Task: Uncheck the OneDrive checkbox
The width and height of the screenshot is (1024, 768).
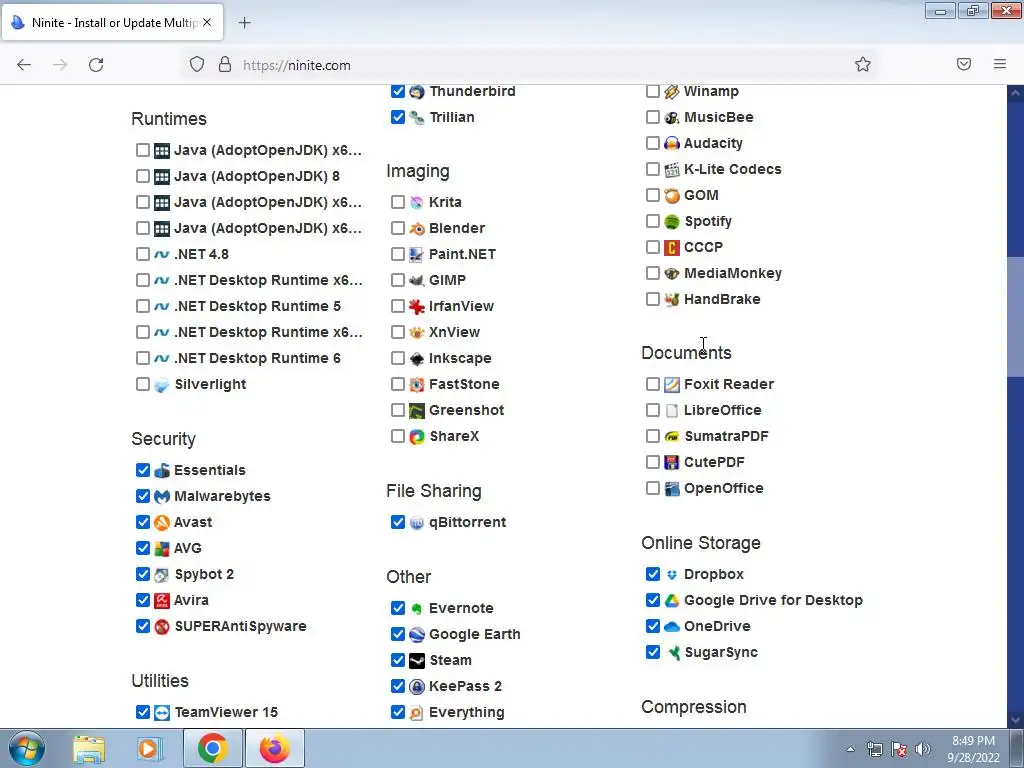Action: point(652,626)
